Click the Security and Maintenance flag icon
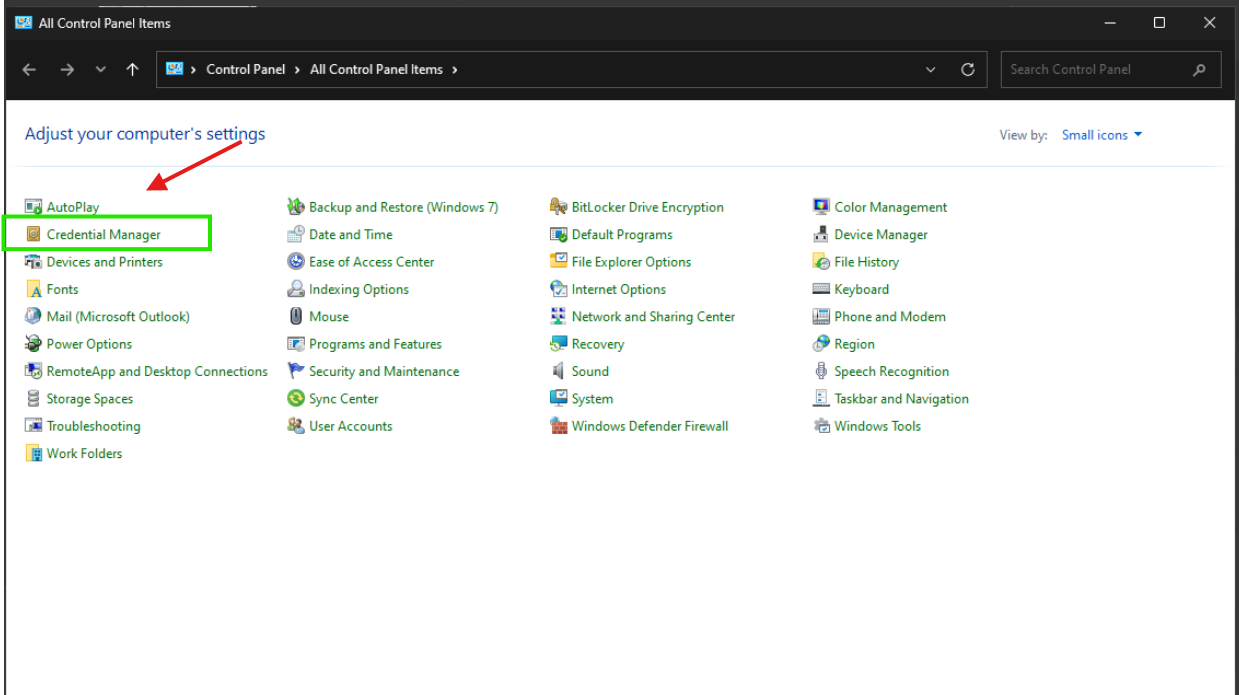This screenshot has height=695, width=1239. click(296, 371)
